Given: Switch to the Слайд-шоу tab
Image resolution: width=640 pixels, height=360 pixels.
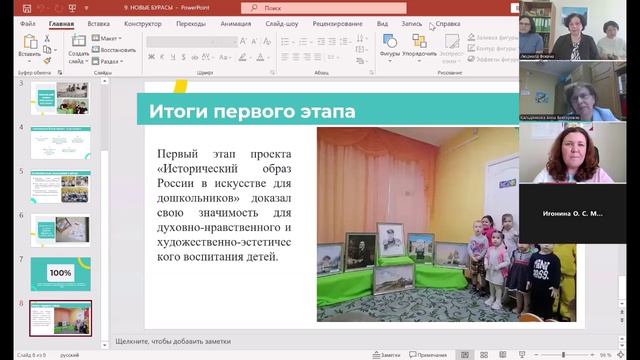Looking at the screenshot, I should tap(282, 24).
